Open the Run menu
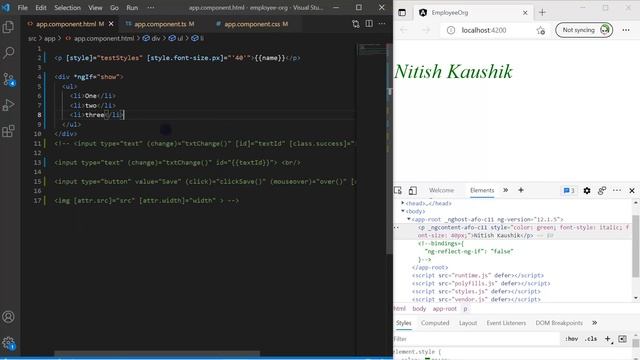640x360 pixels. tap(132, 7)
